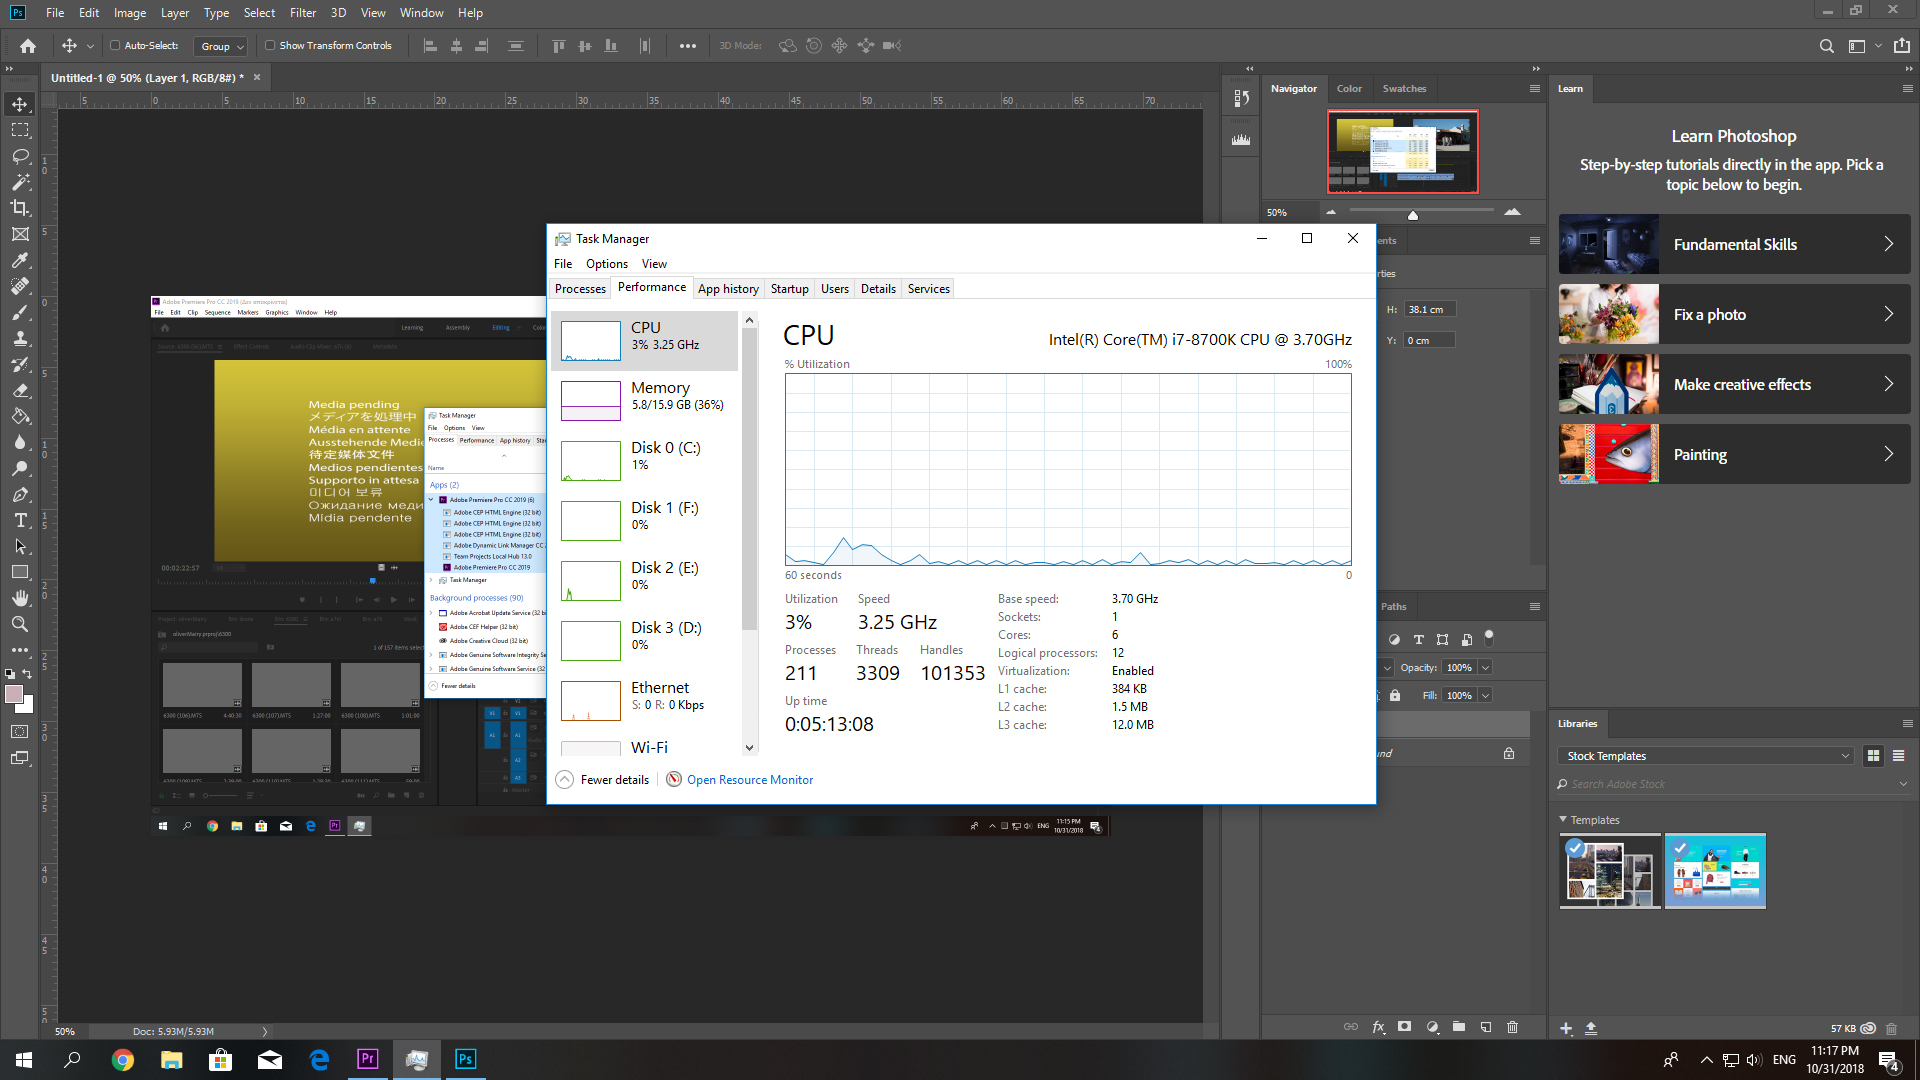The image size is (1920, 1080).
Task: Open Photoshop search magnifier icon
Action: 1826,46
